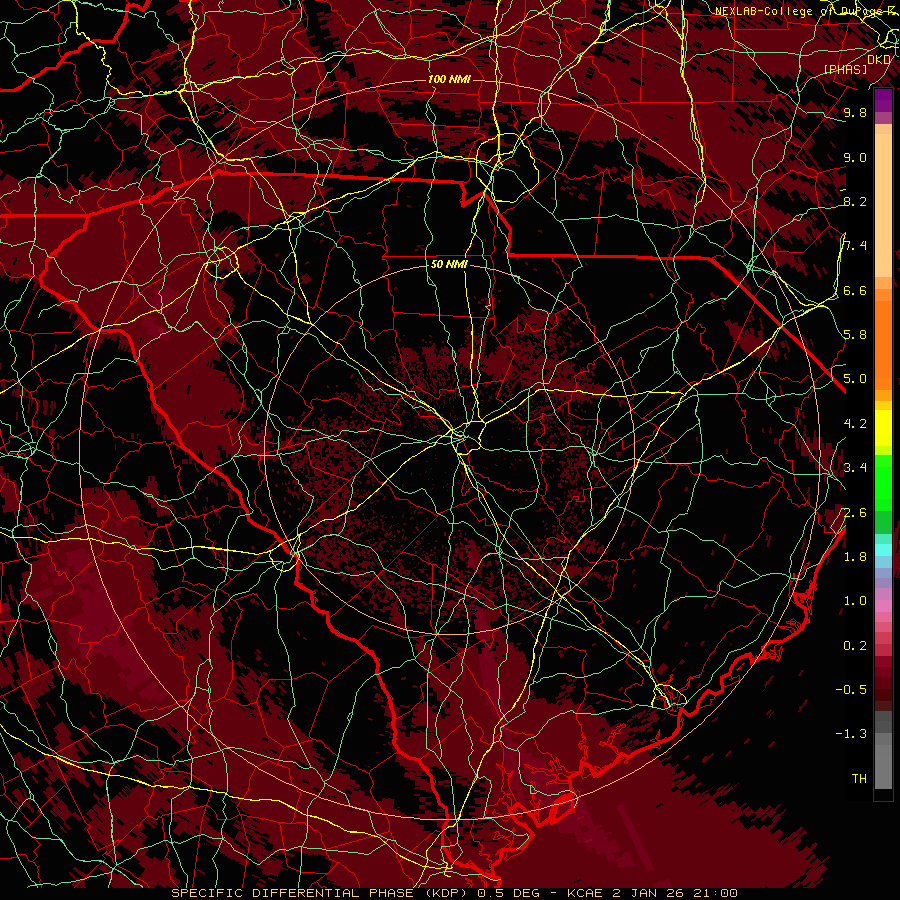Screen dimensions: 900x900
Task: Click the bright green segment of the color bar
Action: tap(883, 482)
